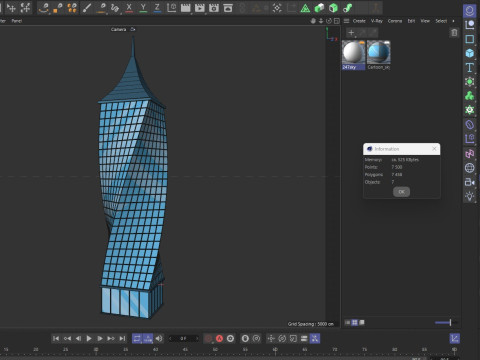Click the green double-cube icon

(x=319, y=8)
